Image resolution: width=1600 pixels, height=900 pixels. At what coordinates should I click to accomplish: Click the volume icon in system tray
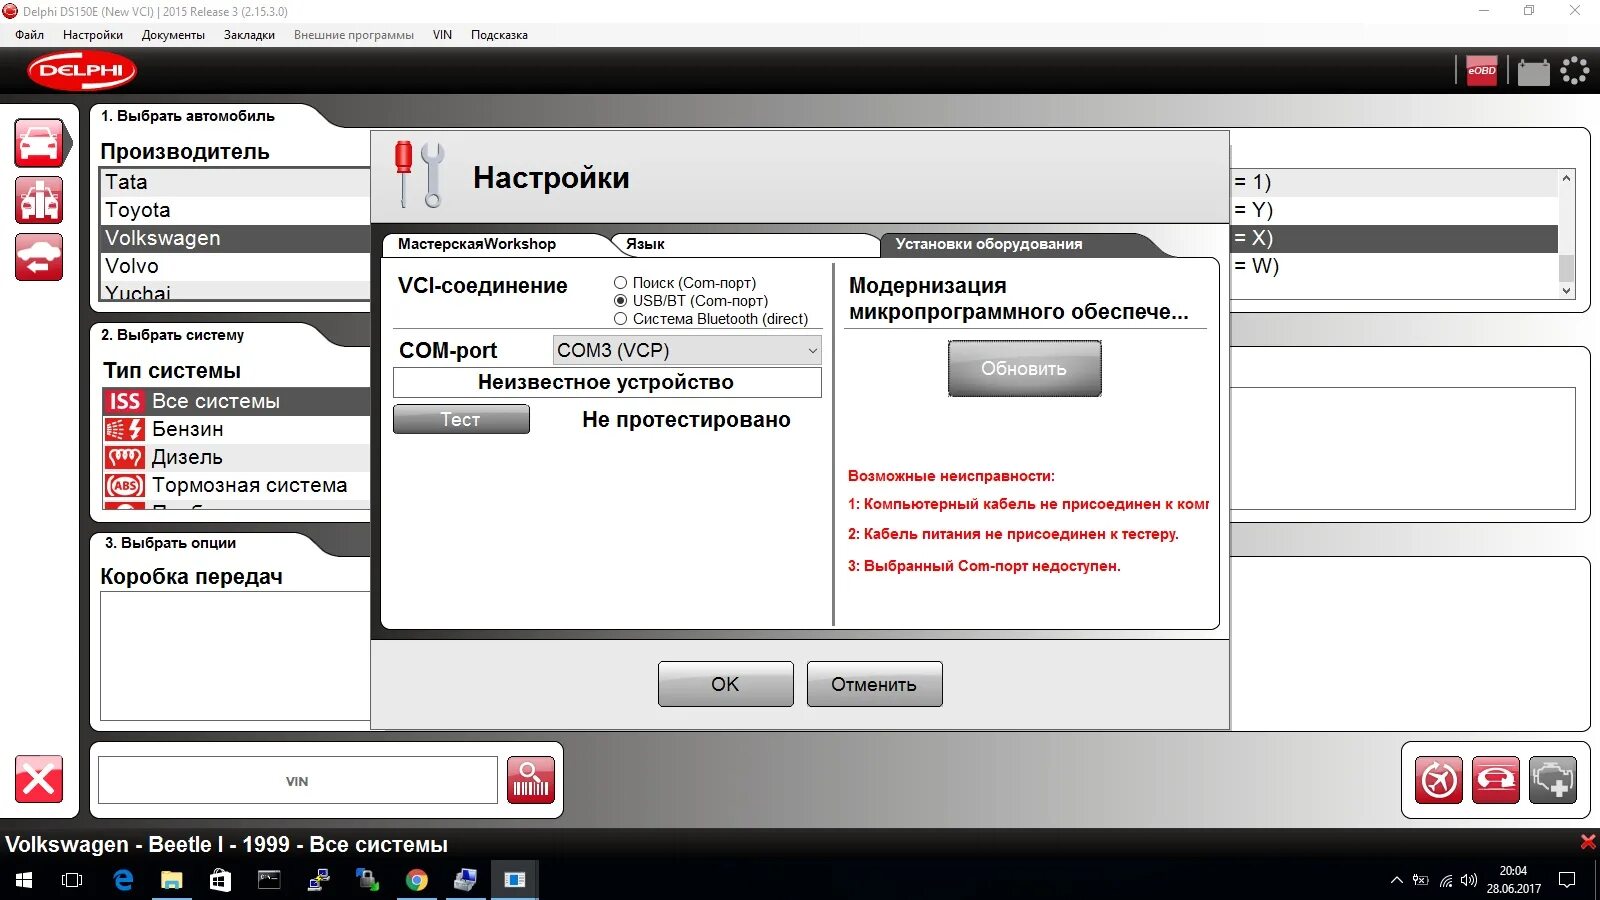pos(1469,881)
